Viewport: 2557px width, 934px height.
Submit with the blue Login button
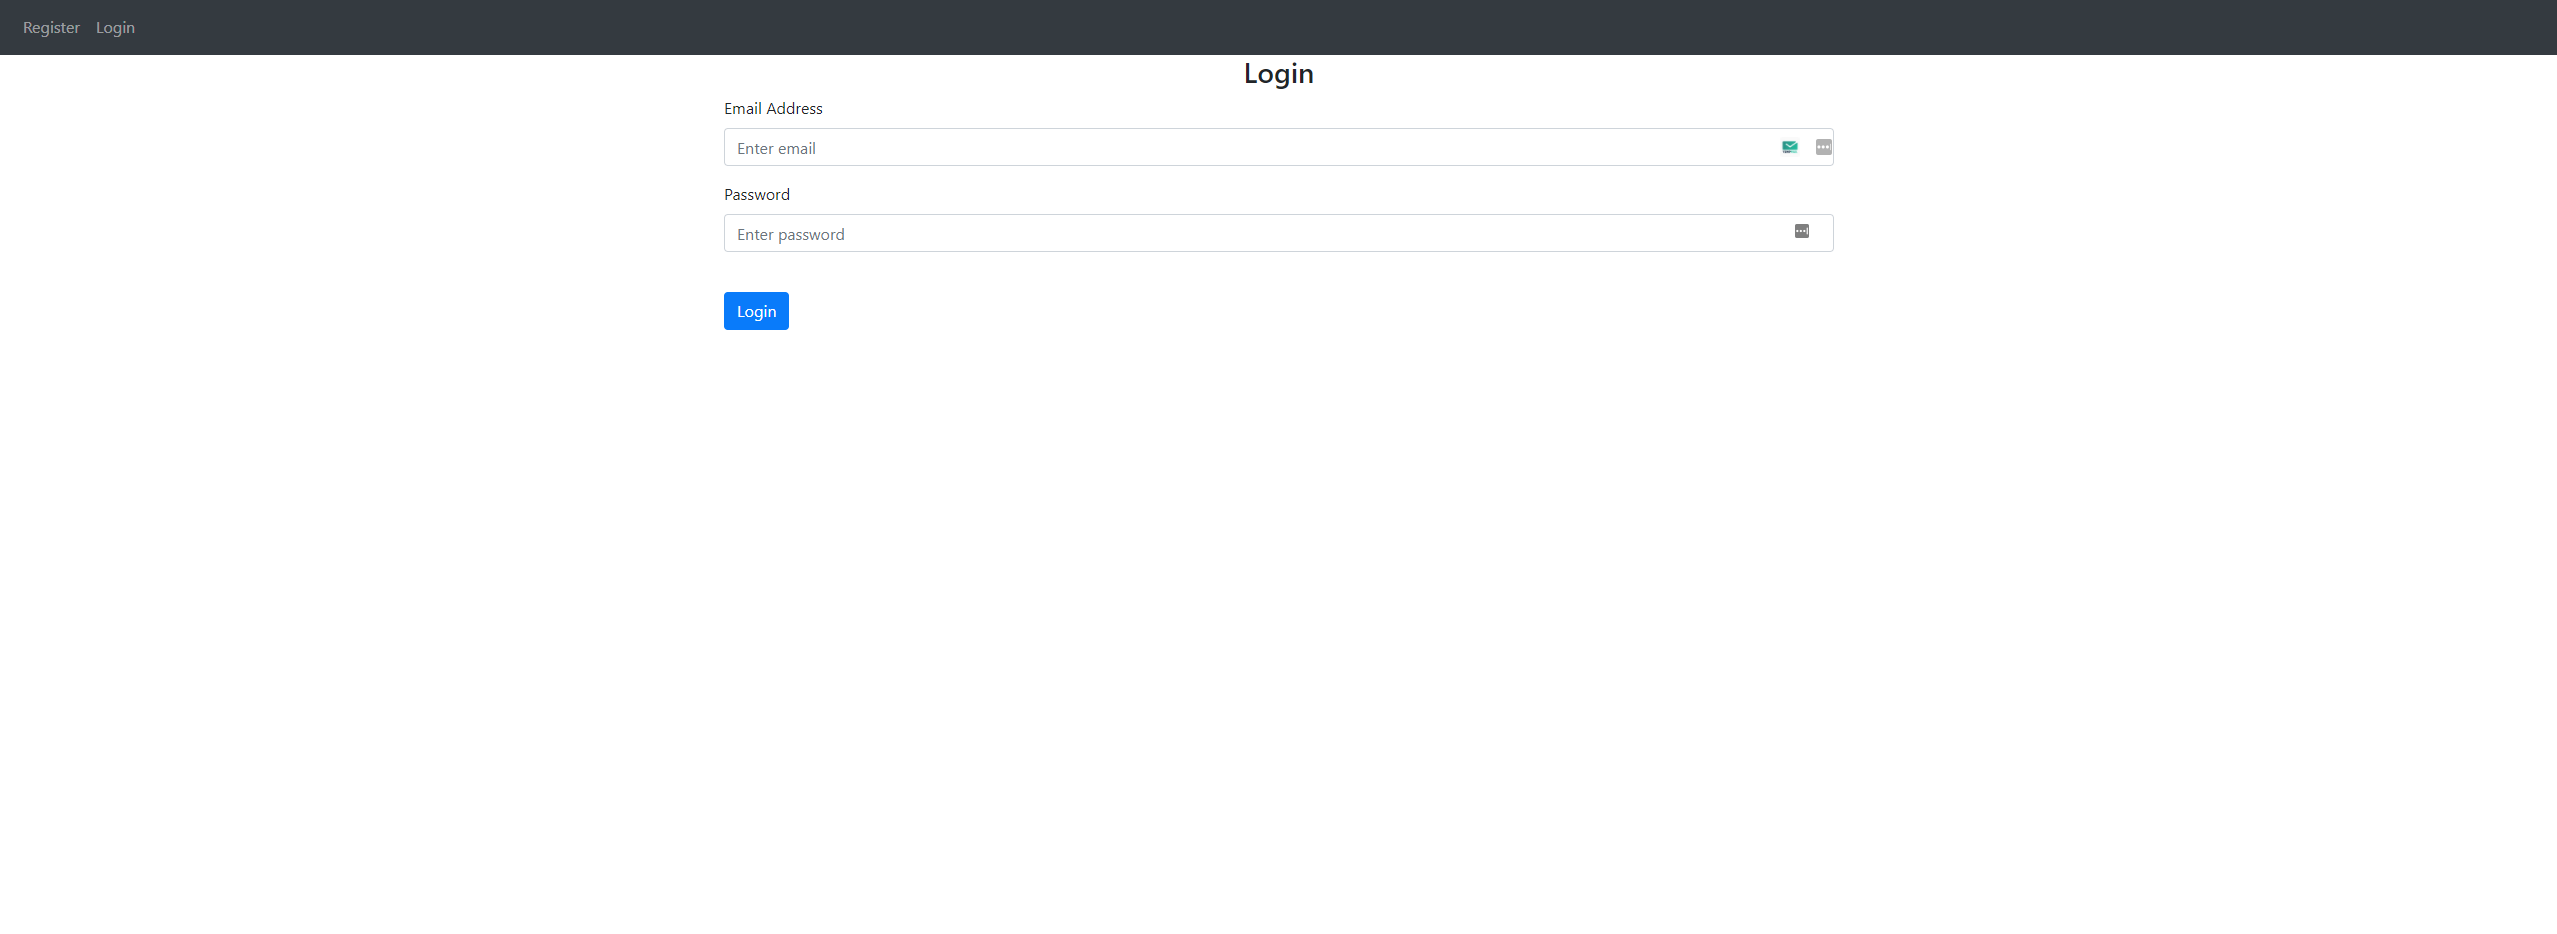tap(756, 311)
